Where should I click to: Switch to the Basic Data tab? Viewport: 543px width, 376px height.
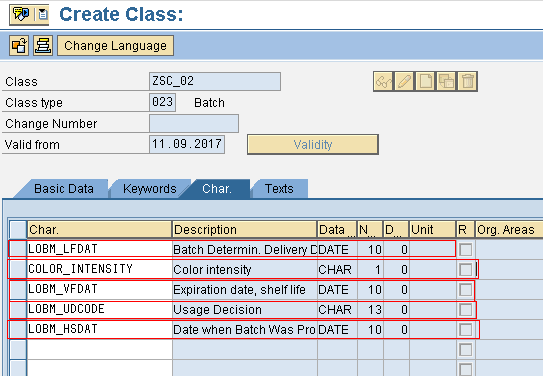[x=64, y=189]
